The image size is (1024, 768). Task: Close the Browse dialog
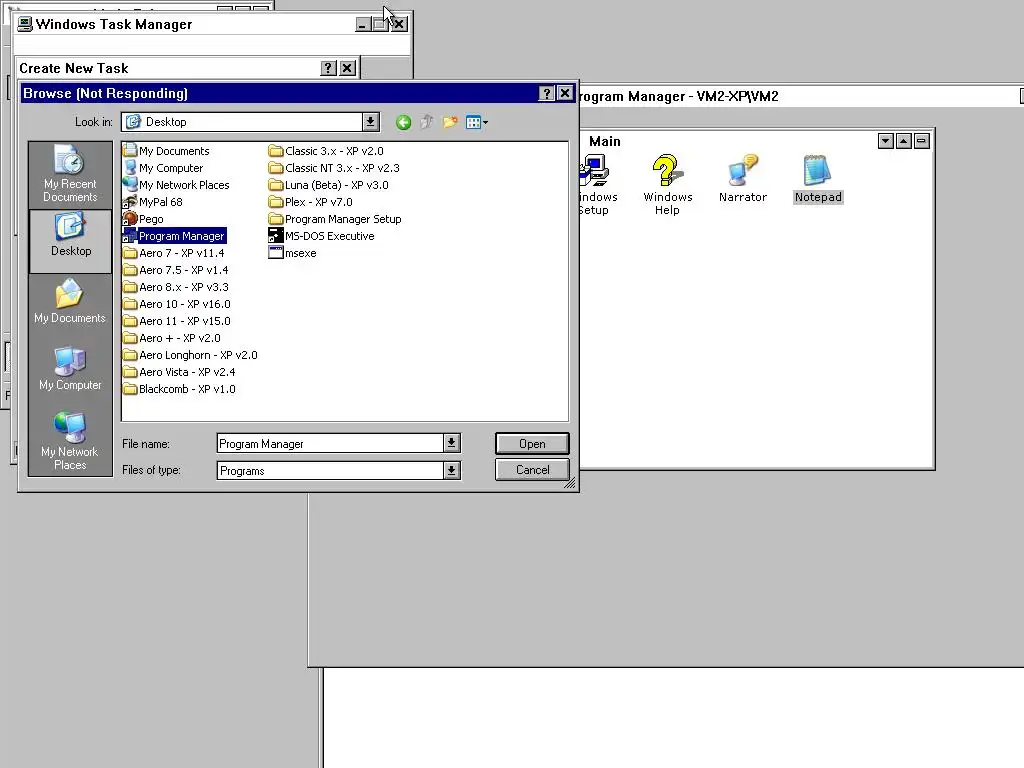pyautogui.click(x=565, y=93)
